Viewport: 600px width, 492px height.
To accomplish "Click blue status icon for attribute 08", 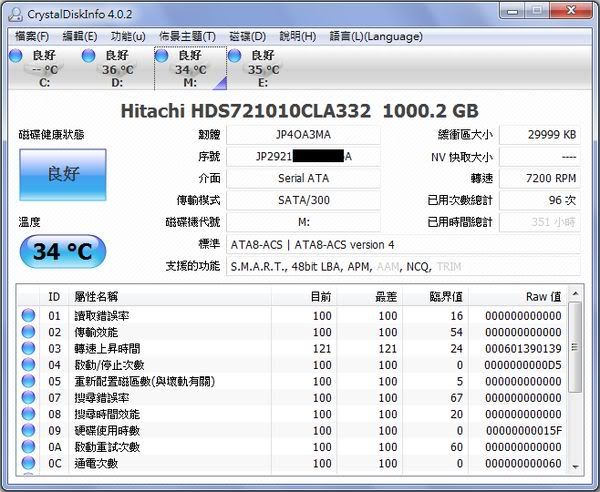I will tap(28, 414).
